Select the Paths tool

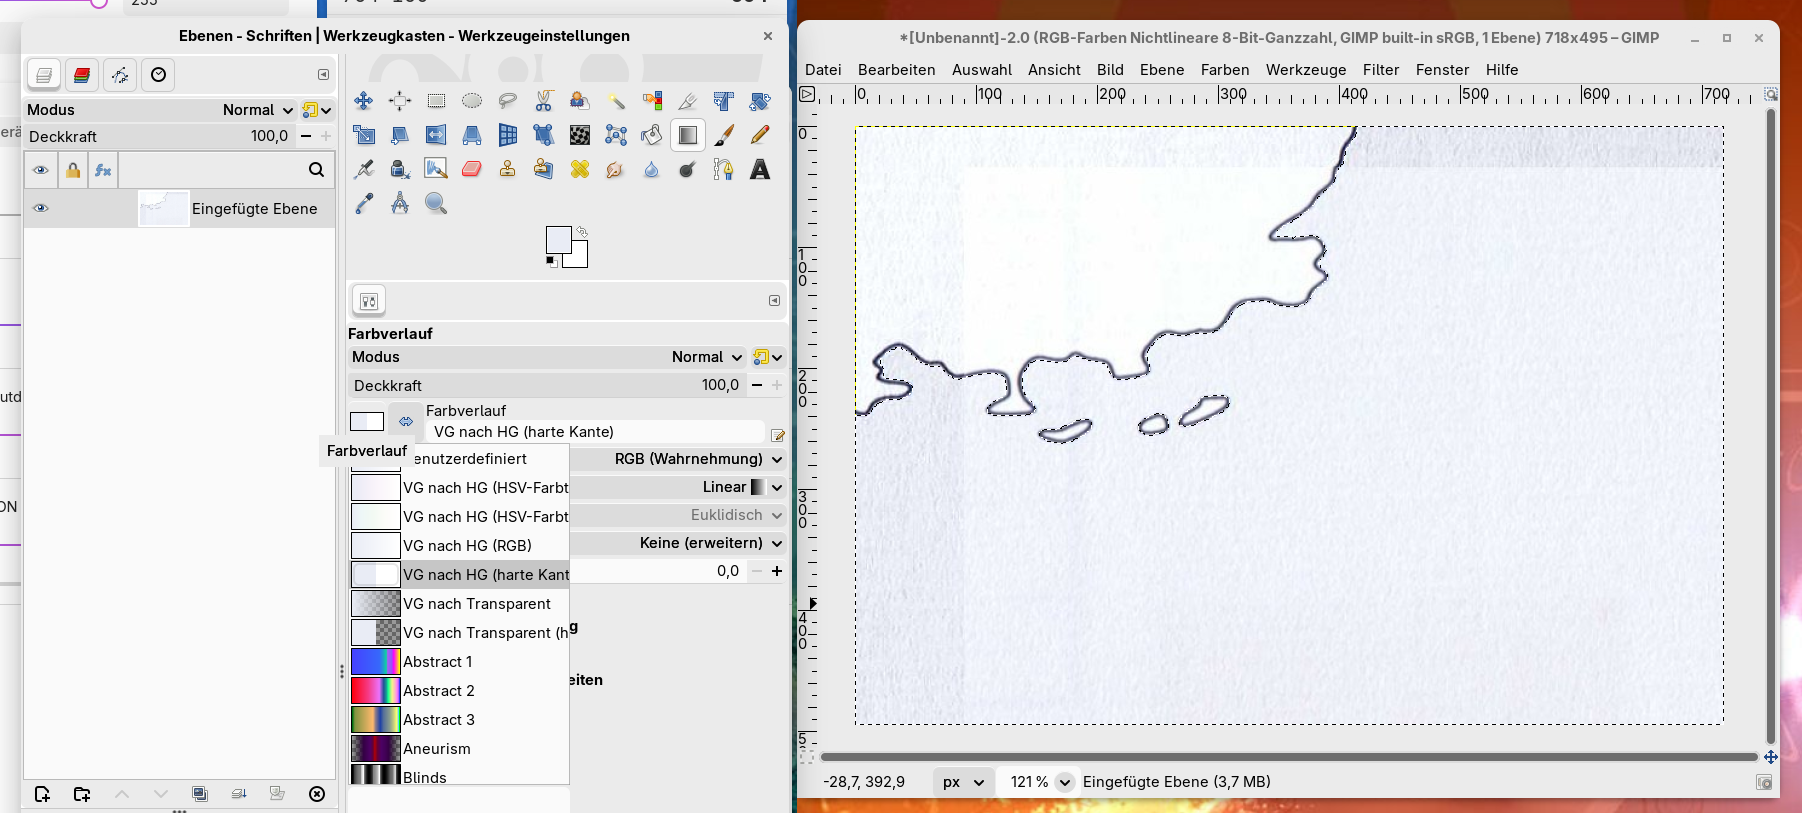click(724, 169)
